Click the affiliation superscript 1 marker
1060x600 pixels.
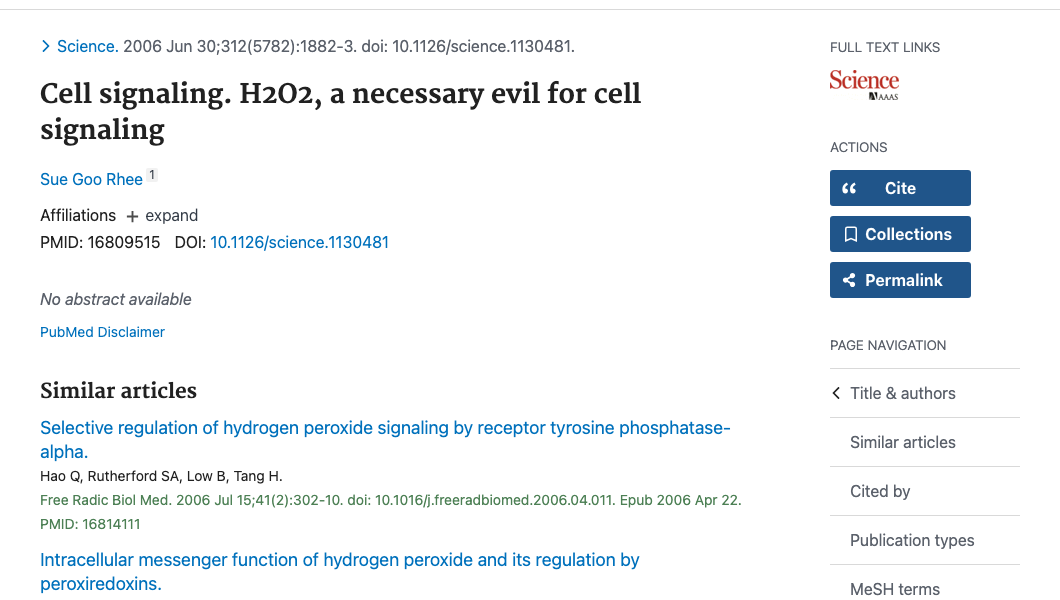(x=151, y=172)
